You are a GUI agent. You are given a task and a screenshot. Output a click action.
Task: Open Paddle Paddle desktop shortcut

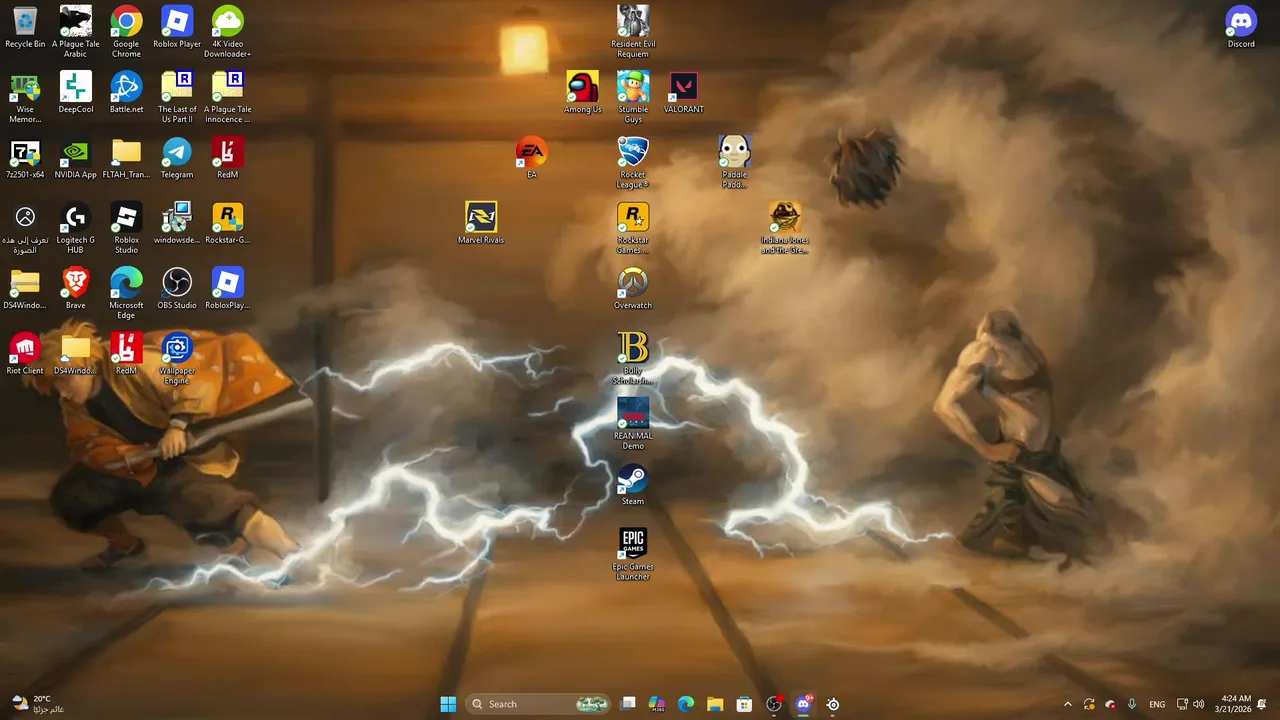click(735, 163)
